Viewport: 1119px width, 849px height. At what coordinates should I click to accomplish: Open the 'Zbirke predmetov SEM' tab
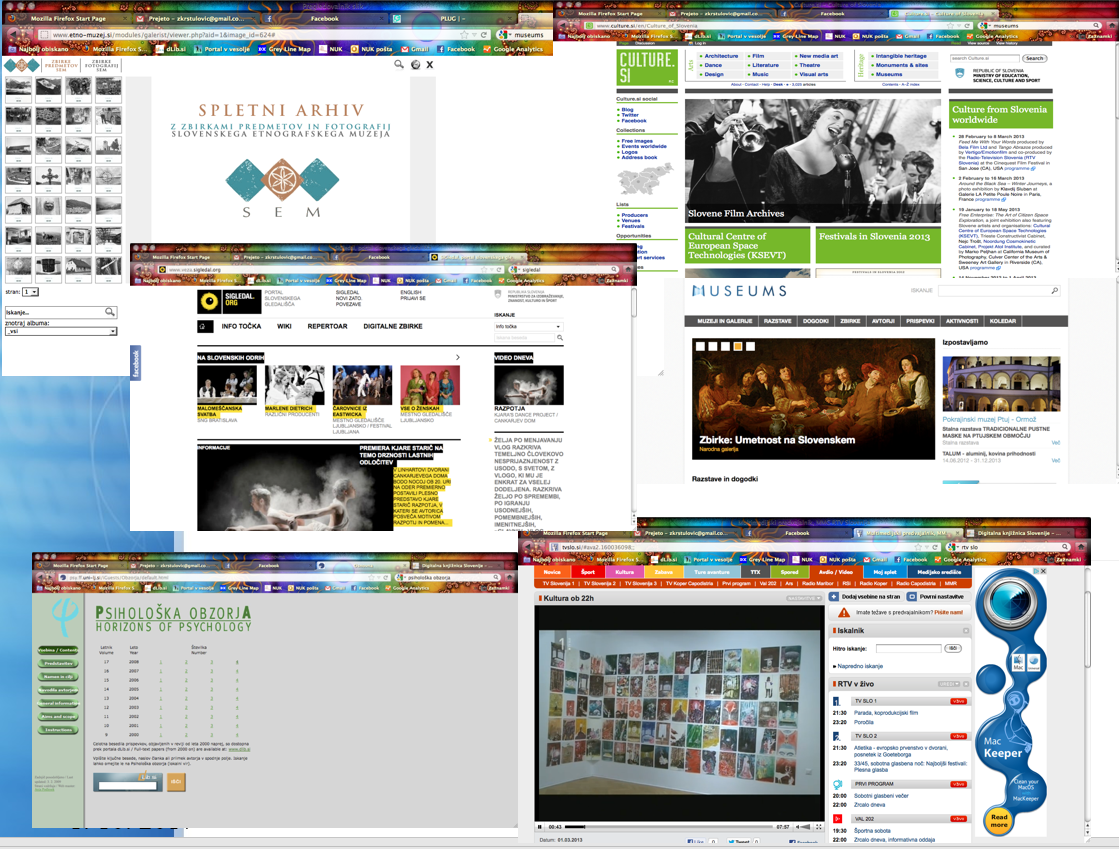click(x=61, y=66)
